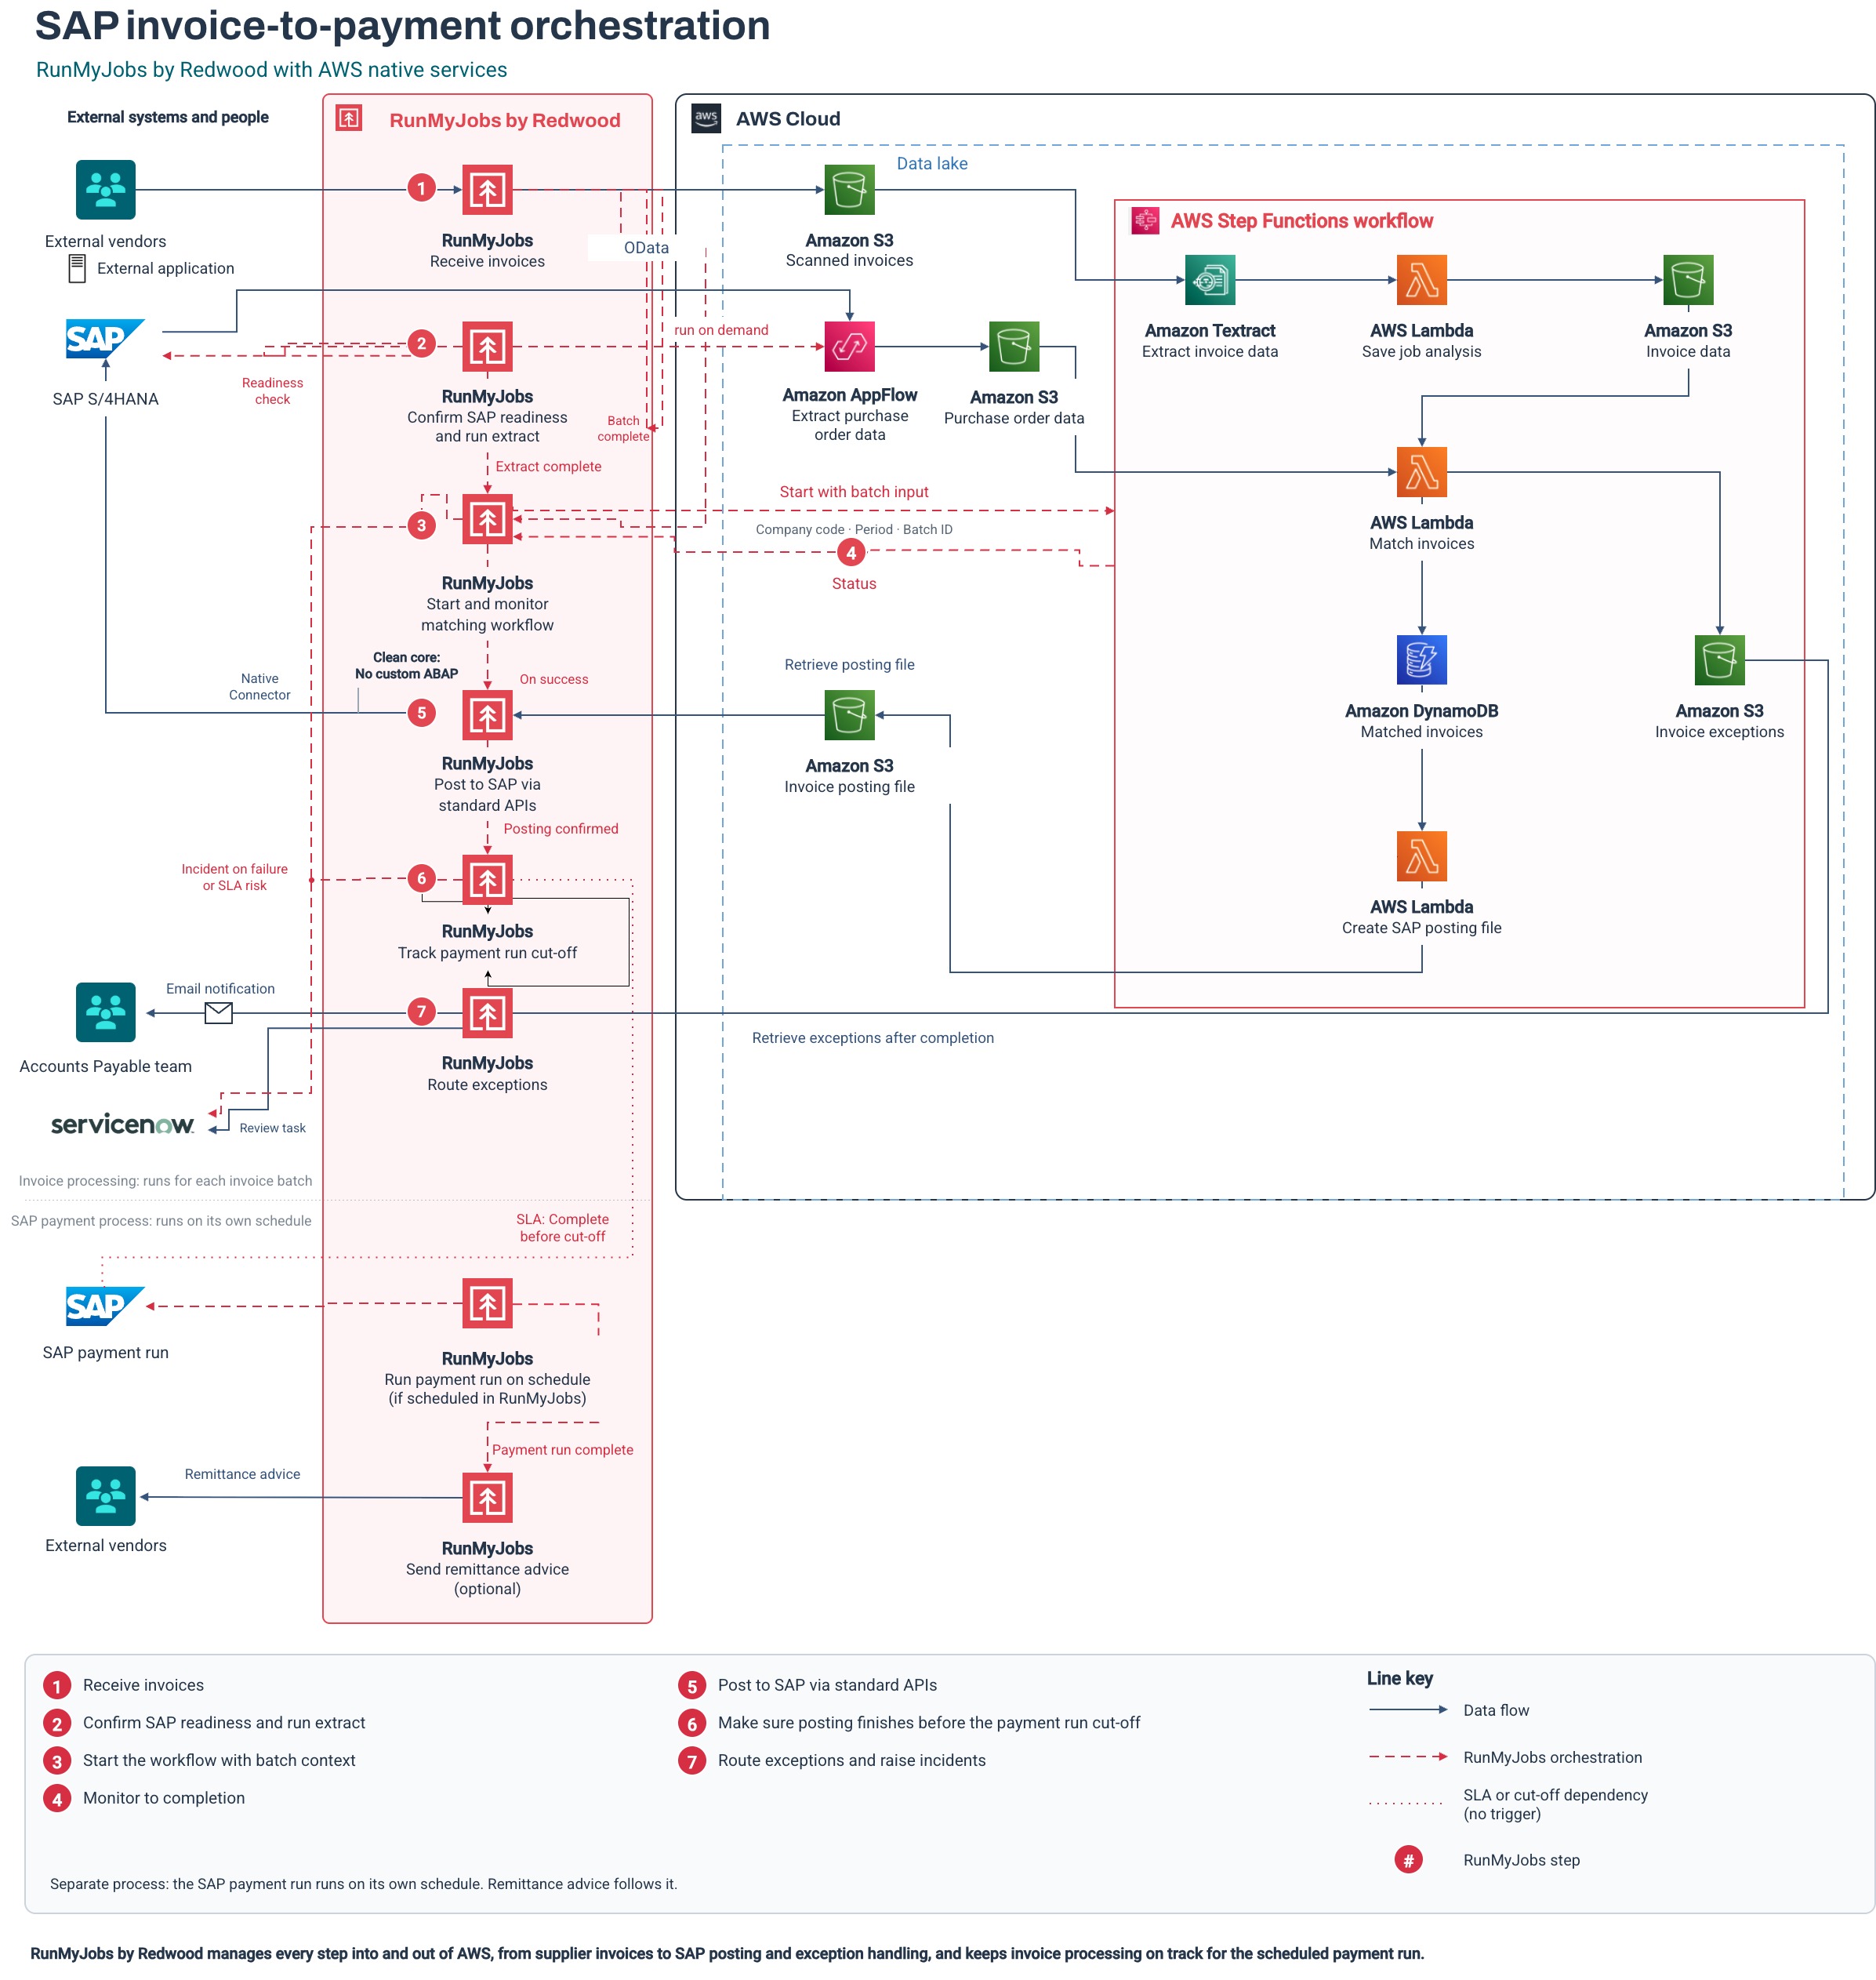This screenshot has height=1980, width=1876.
Task: Click the RunMyJobs Receive invoices icon
Action: [487, 189]
